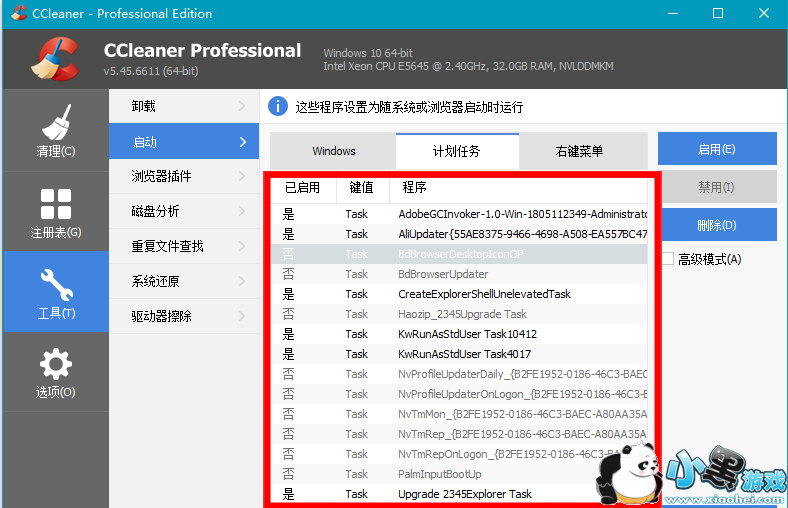Select the BdBrowserDesktopIconOP row
Viewport: 788px width, 508px height.
[459, 254]
